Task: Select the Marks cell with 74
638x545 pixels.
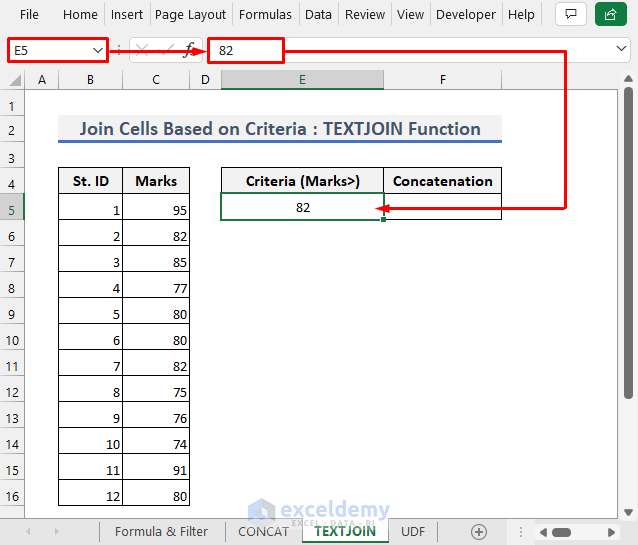Action: pyautogui.click(x=156, y=441)
